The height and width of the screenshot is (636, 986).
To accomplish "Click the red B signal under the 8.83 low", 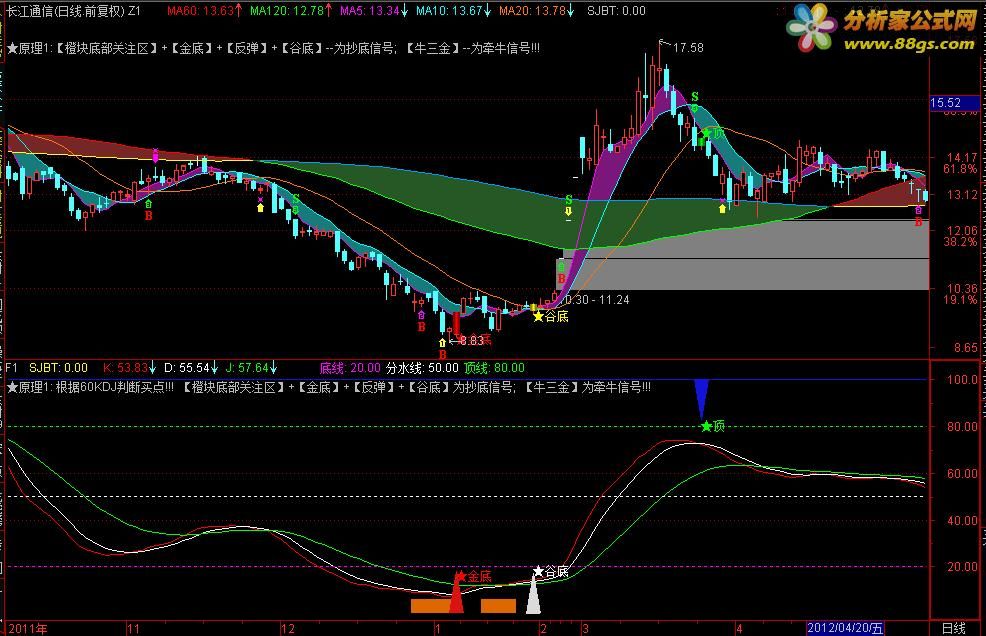I will (442, 354).
